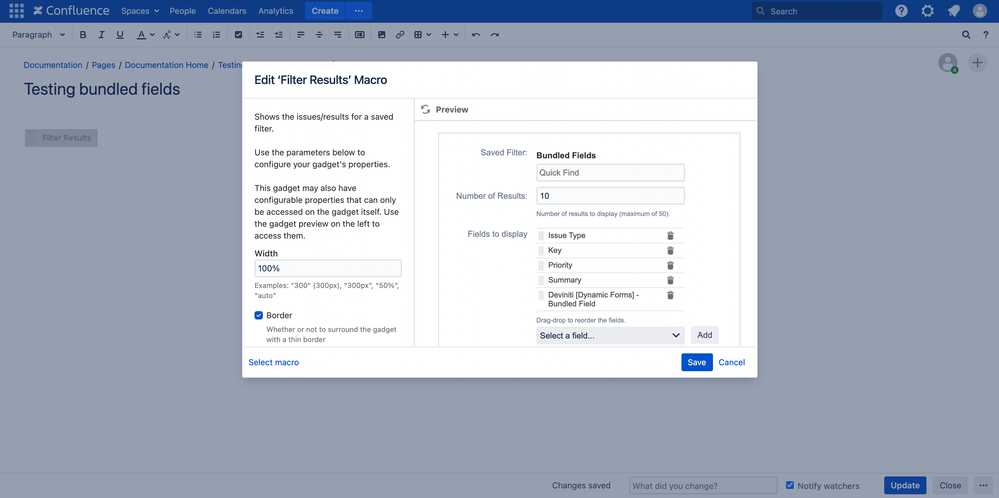Open the insert more content plus dropdown

(x=450, y=35)
